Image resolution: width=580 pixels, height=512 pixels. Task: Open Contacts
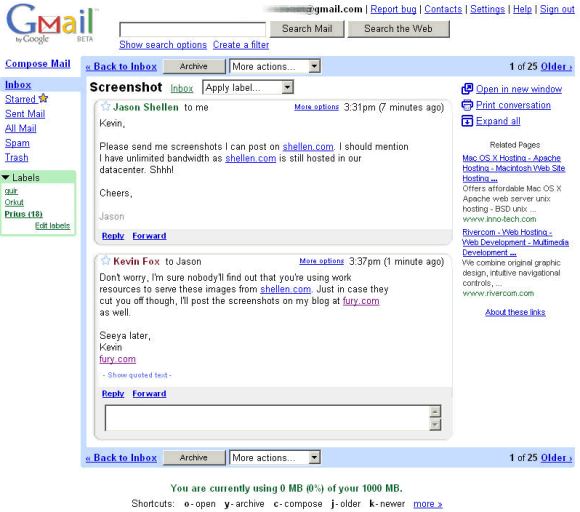(x=443, y=9)
